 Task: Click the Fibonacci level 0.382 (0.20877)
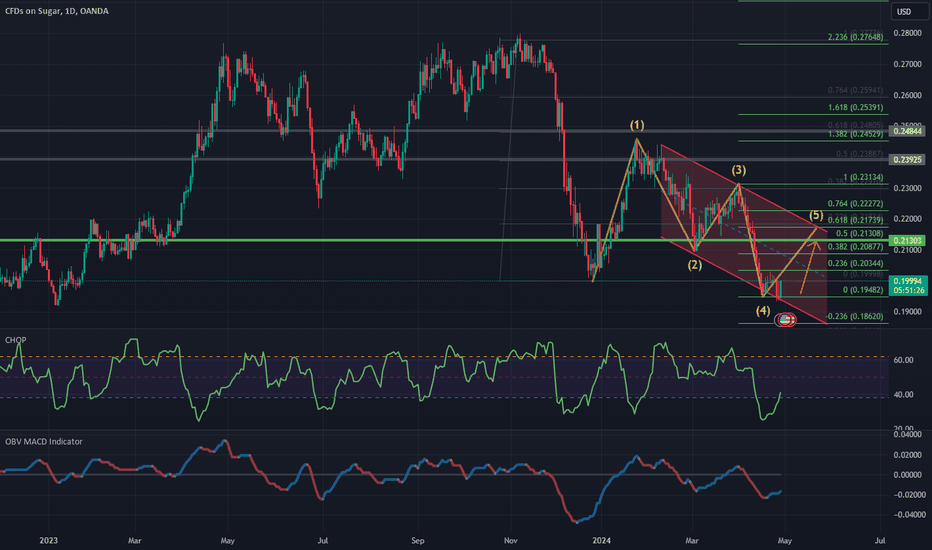point(855,246)
